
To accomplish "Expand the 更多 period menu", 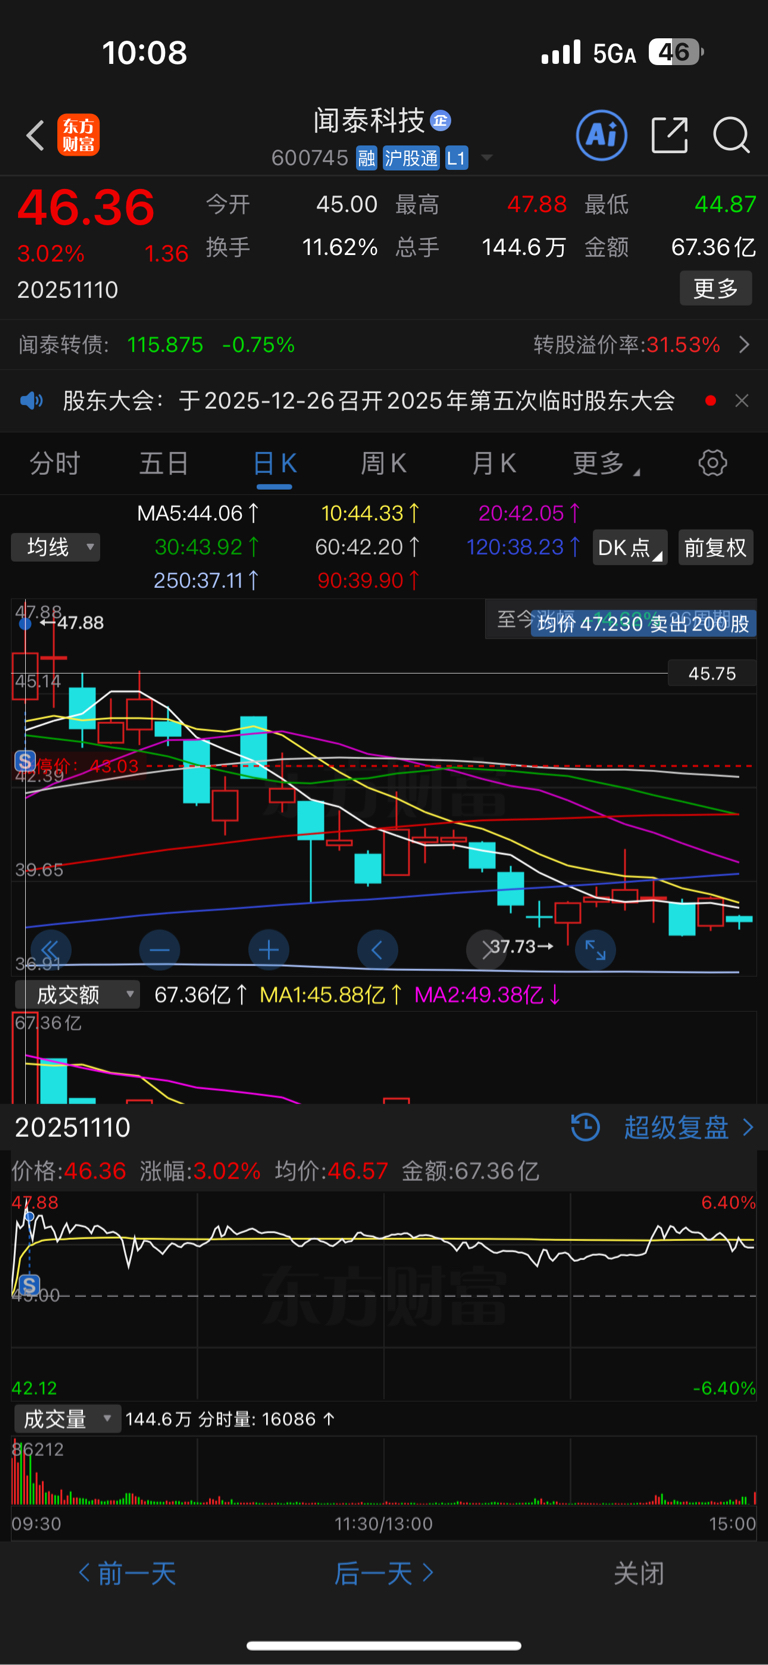I will pos(606,463).
